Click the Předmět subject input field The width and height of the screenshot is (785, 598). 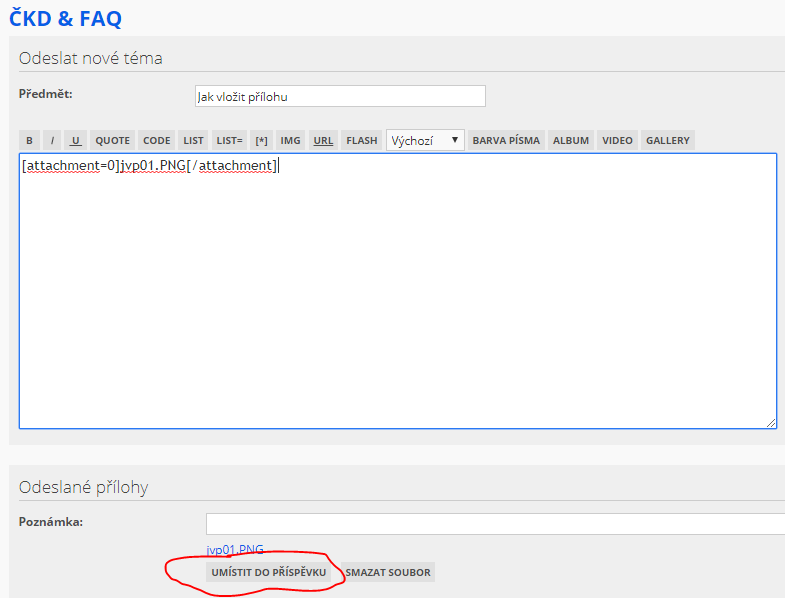340,96
